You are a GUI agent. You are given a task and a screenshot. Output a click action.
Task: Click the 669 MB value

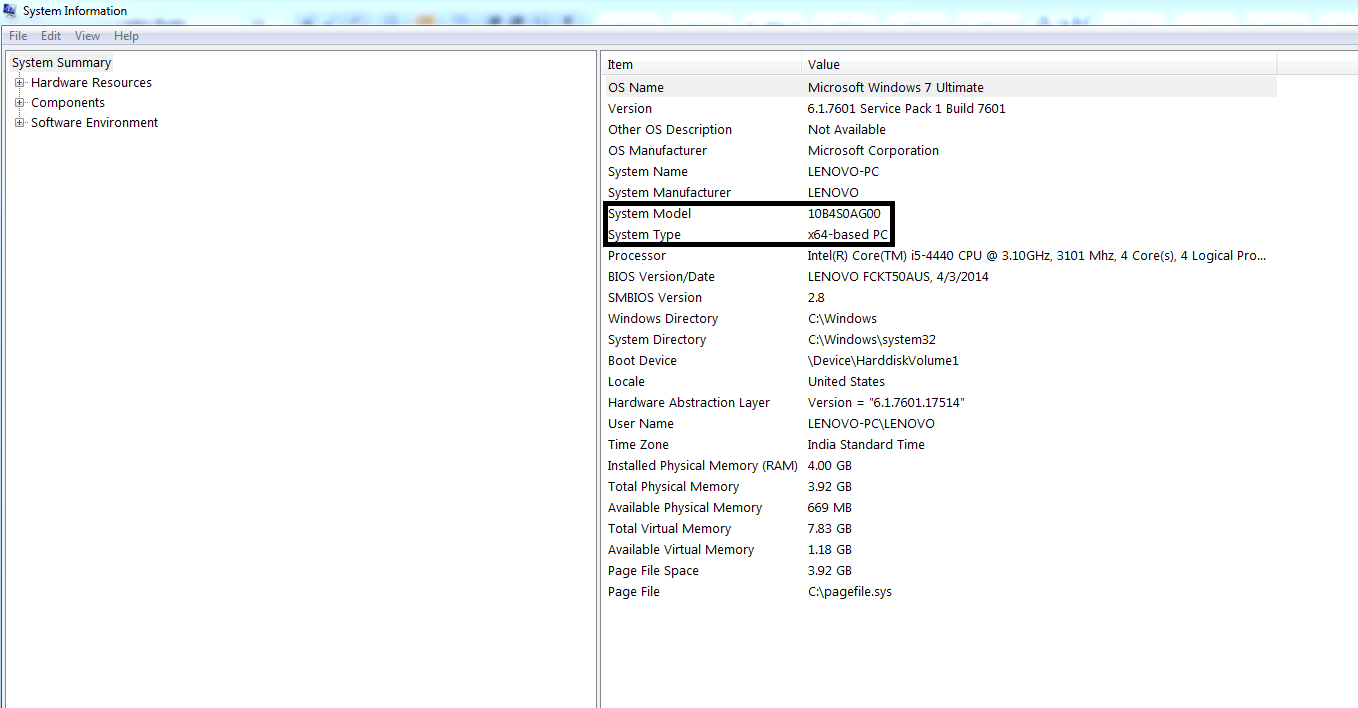coord(830,508)
